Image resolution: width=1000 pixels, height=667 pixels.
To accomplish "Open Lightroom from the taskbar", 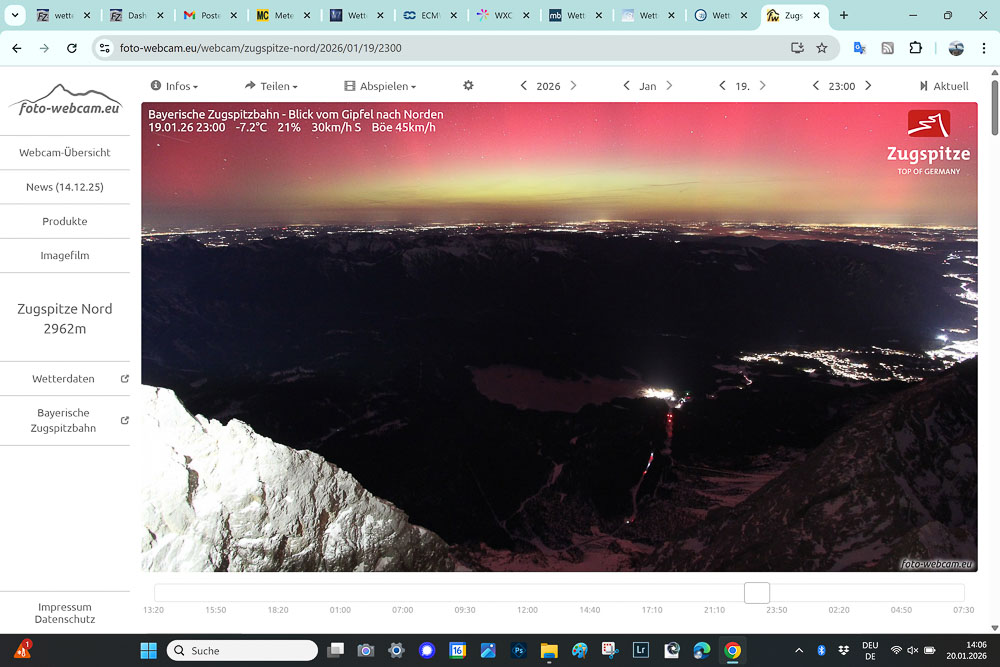I will (641, 650).
